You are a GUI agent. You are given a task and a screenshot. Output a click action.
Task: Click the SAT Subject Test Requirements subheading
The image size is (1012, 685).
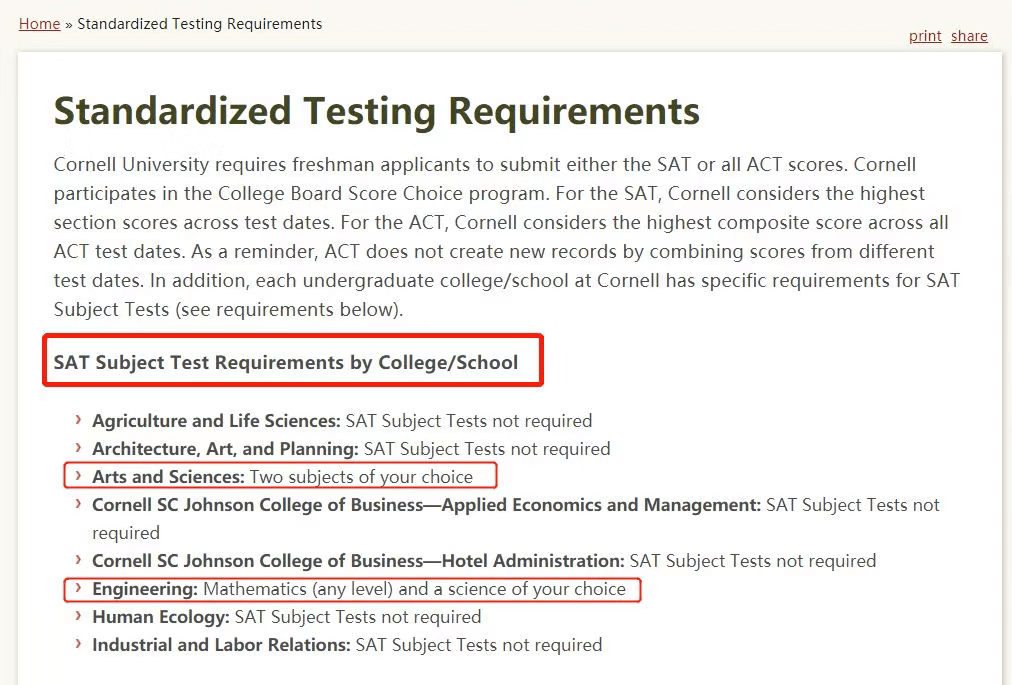point(286,362)
